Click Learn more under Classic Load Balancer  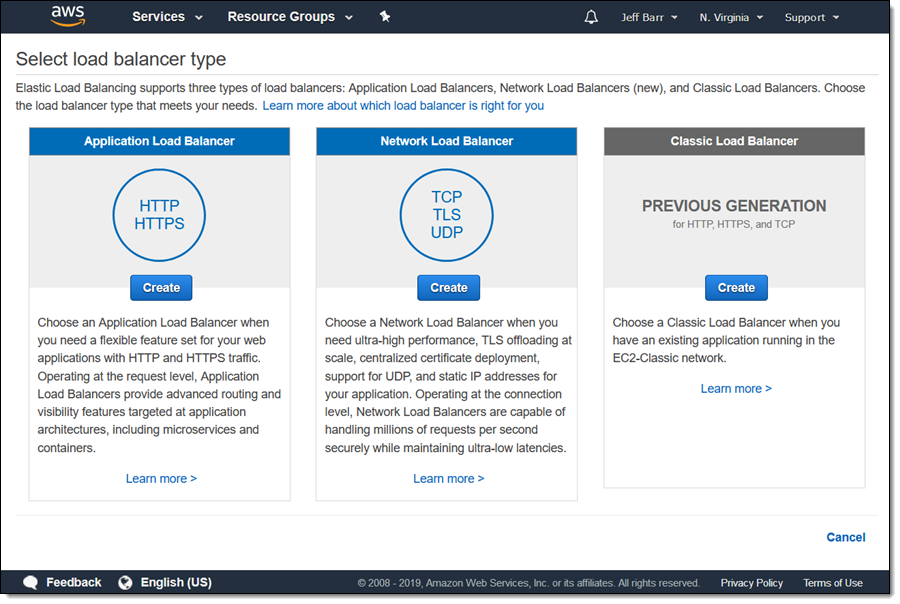(736, 388)
